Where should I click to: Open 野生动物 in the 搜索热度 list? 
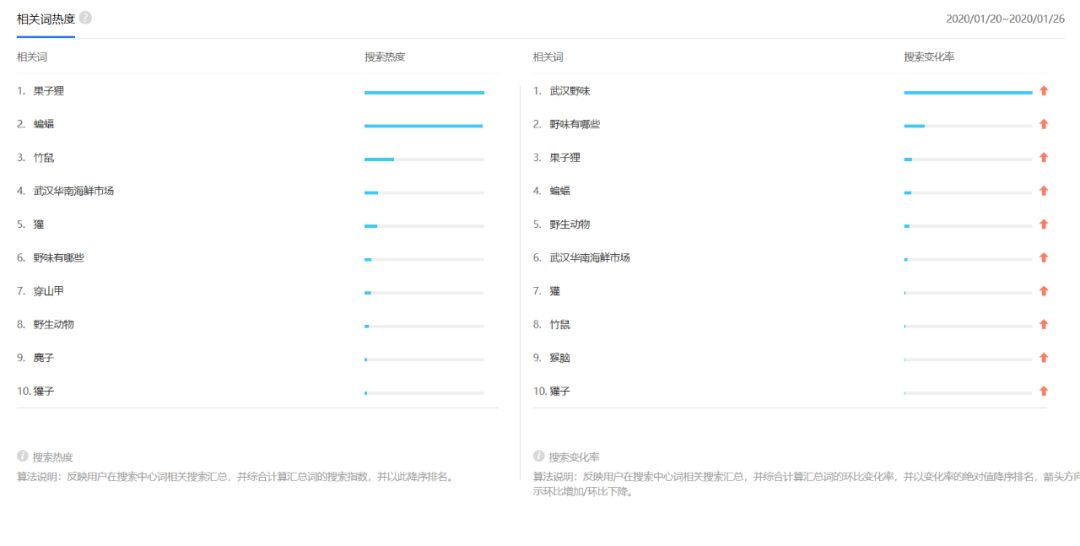coord(54,324)
